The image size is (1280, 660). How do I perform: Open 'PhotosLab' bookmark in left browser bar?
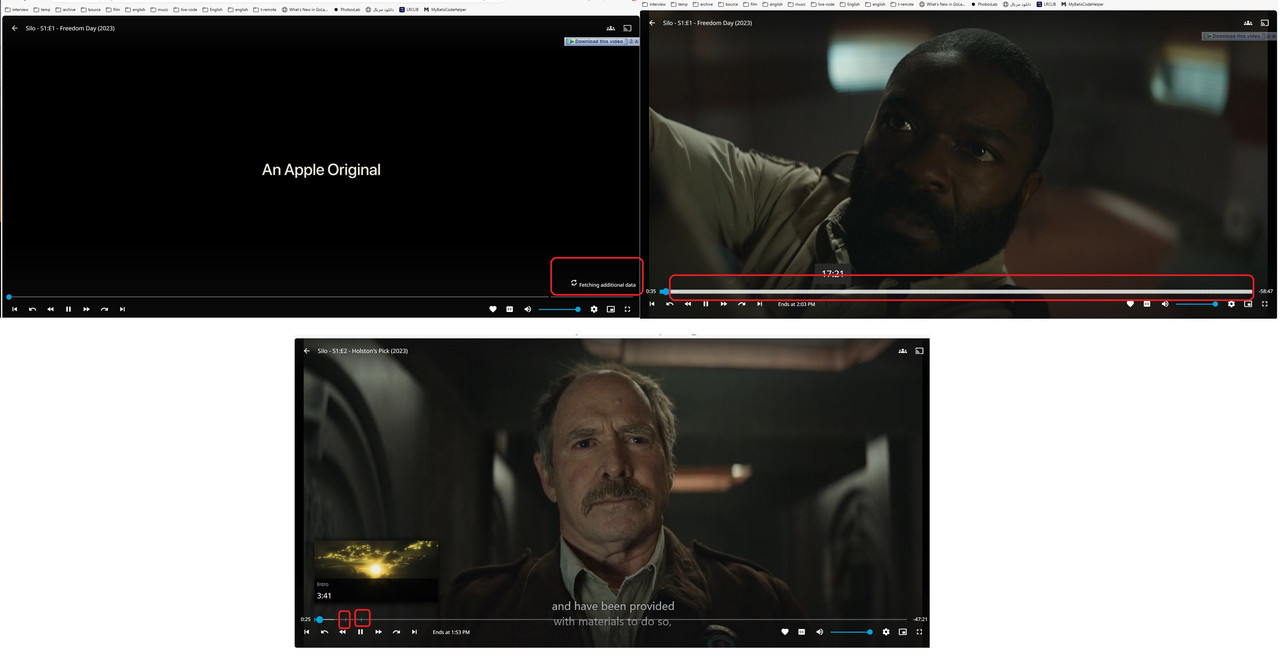(347, 9)
